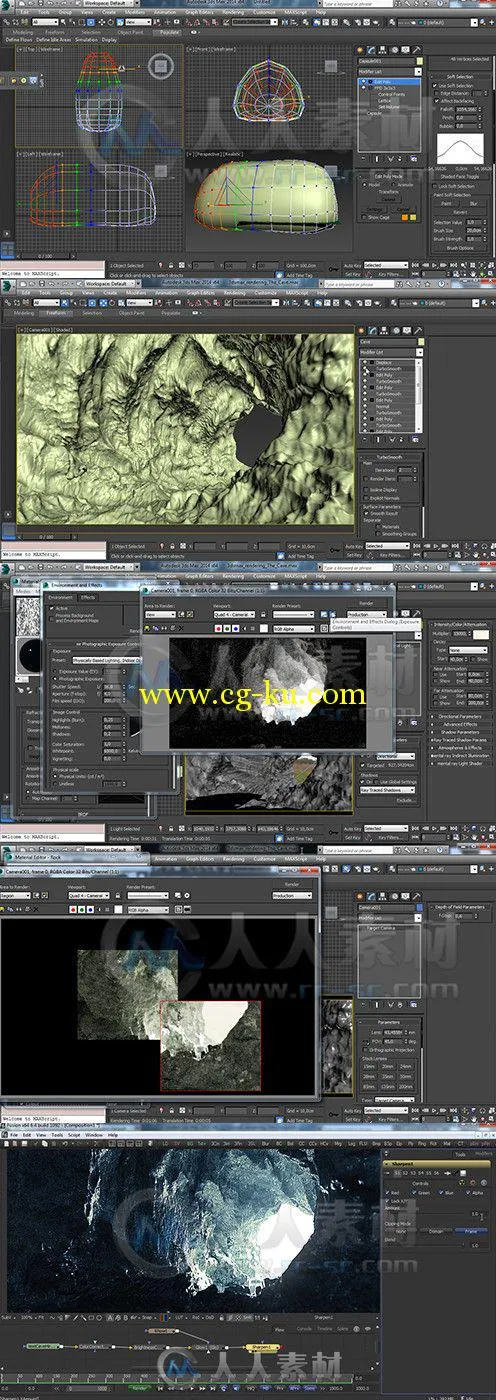Collapse the Soft Selection rollout header
Screen dimensions: 496x1400
(460, 77)
